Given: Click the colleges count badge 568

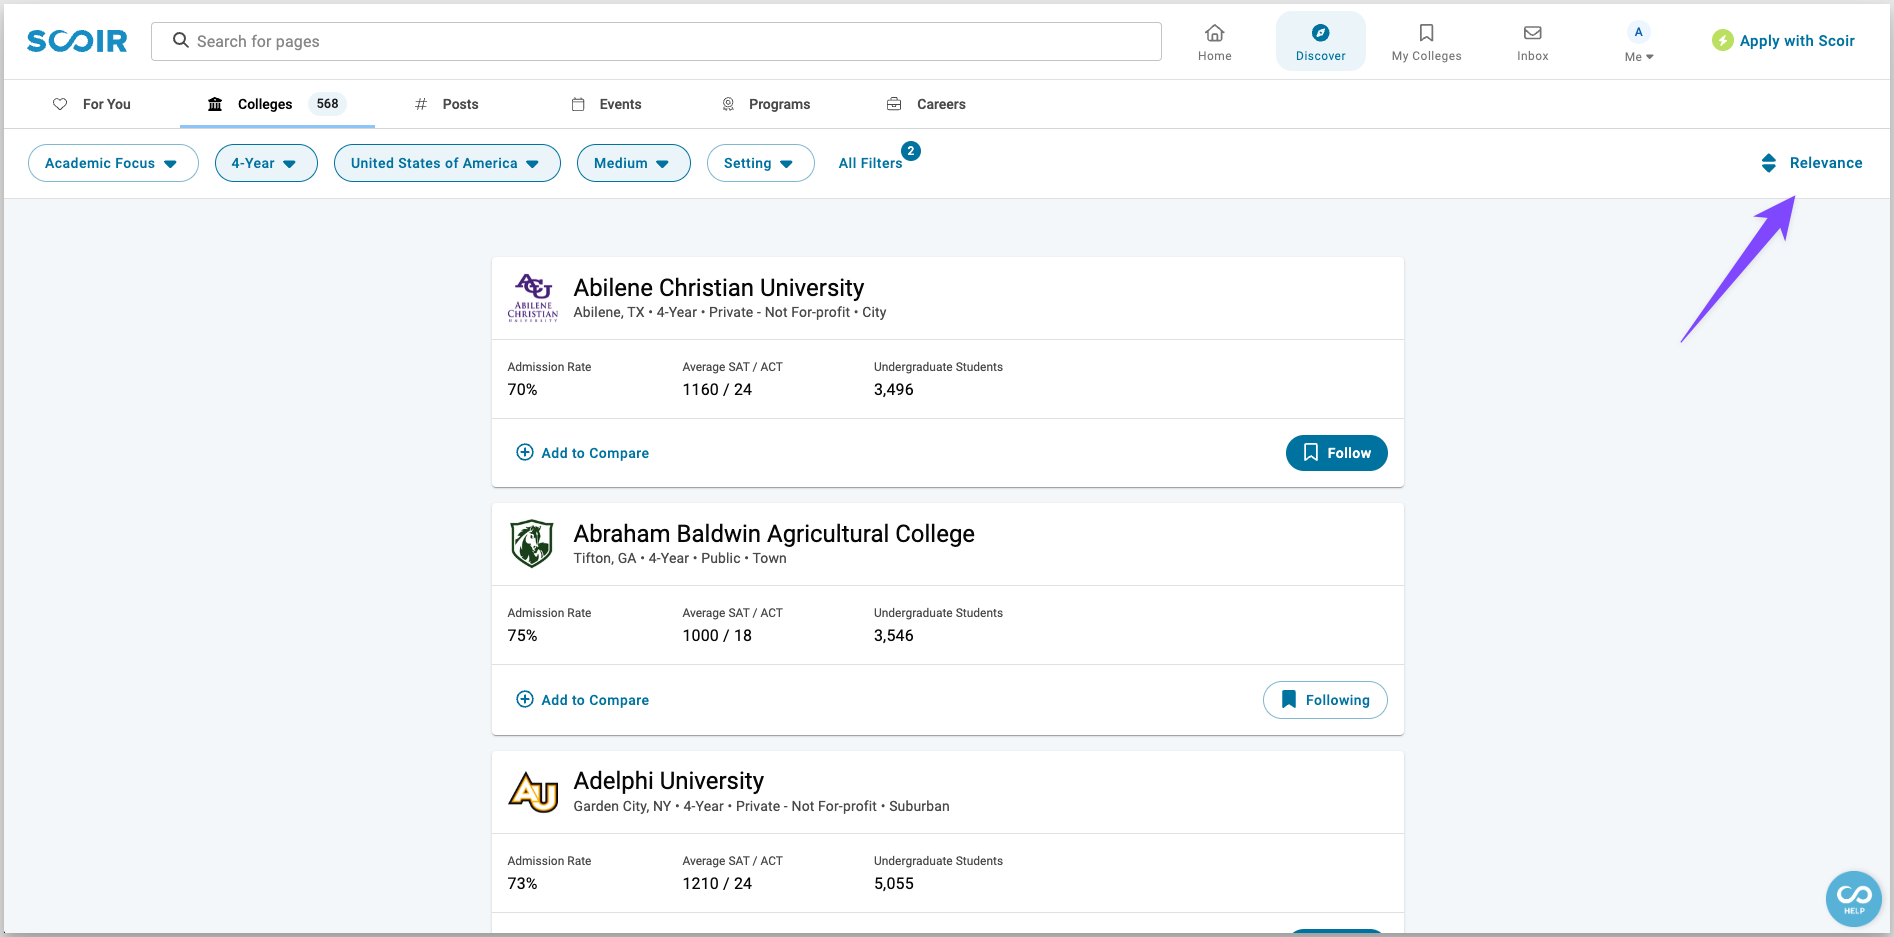Looking at the screenshot, I should point(327,104).
